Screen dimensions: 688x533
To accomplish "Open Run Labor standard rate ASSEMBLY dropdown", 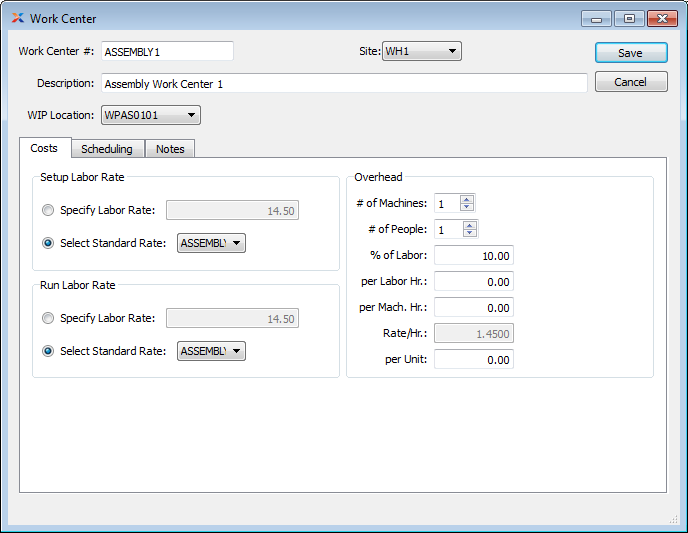I will 211,351.
